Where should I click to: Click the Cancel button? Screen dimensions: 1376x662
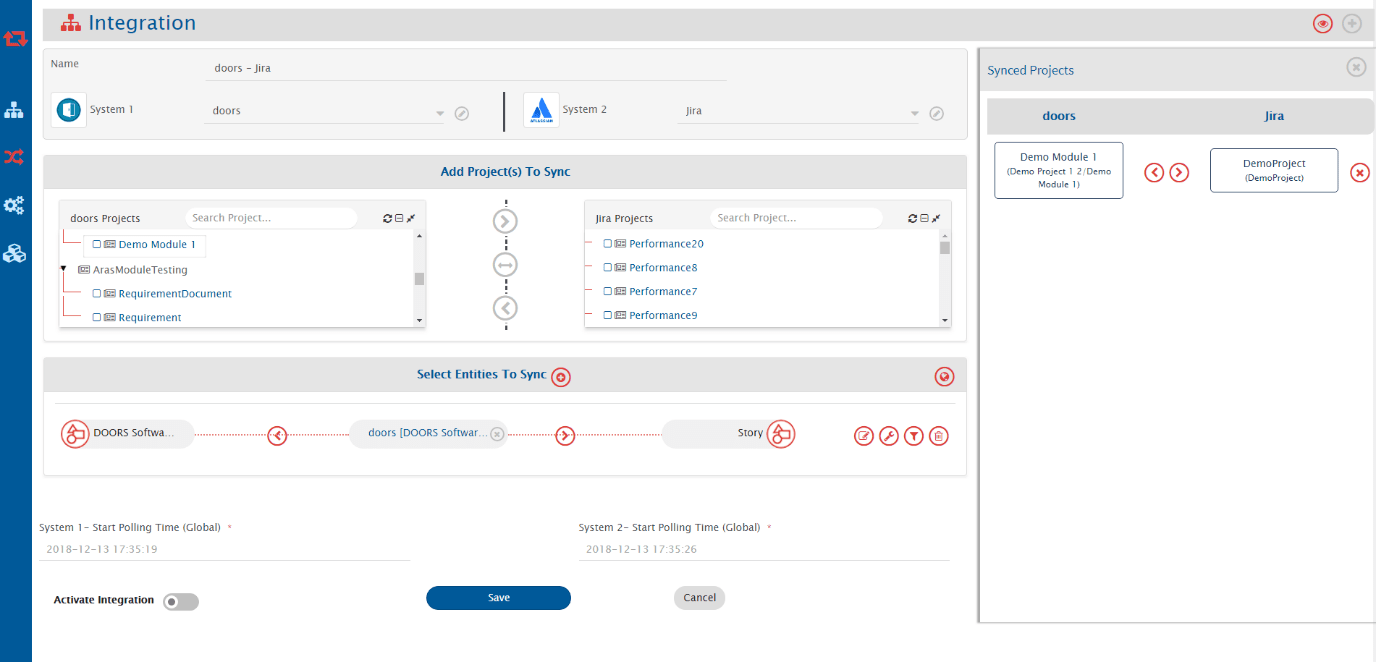699,598
